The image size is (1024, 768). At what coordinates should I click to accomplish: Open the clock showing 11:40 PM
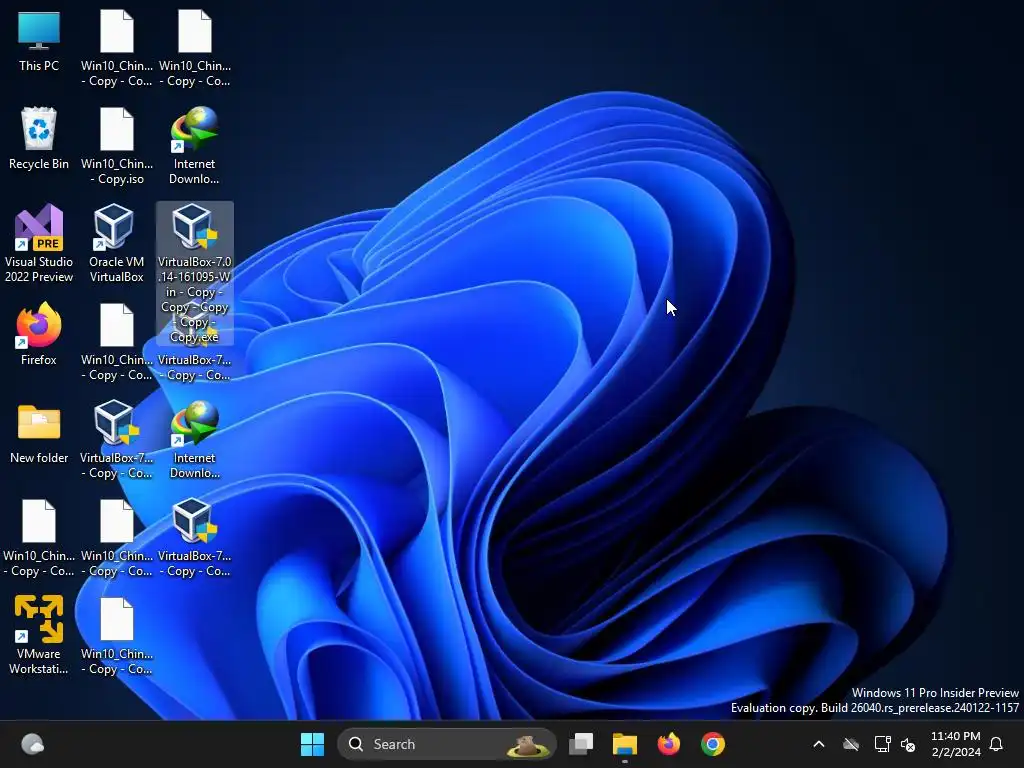click(955, 744)
